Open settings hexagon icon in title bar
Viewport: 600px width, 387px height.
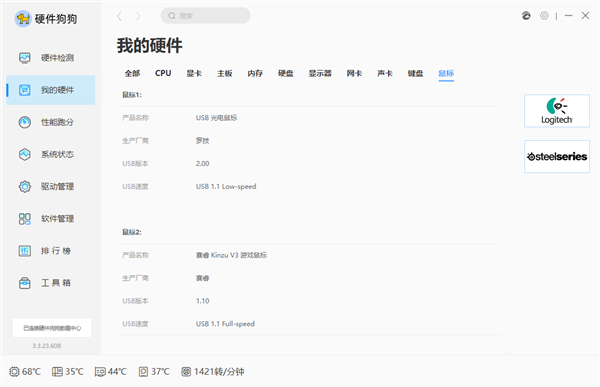point(544,16)
